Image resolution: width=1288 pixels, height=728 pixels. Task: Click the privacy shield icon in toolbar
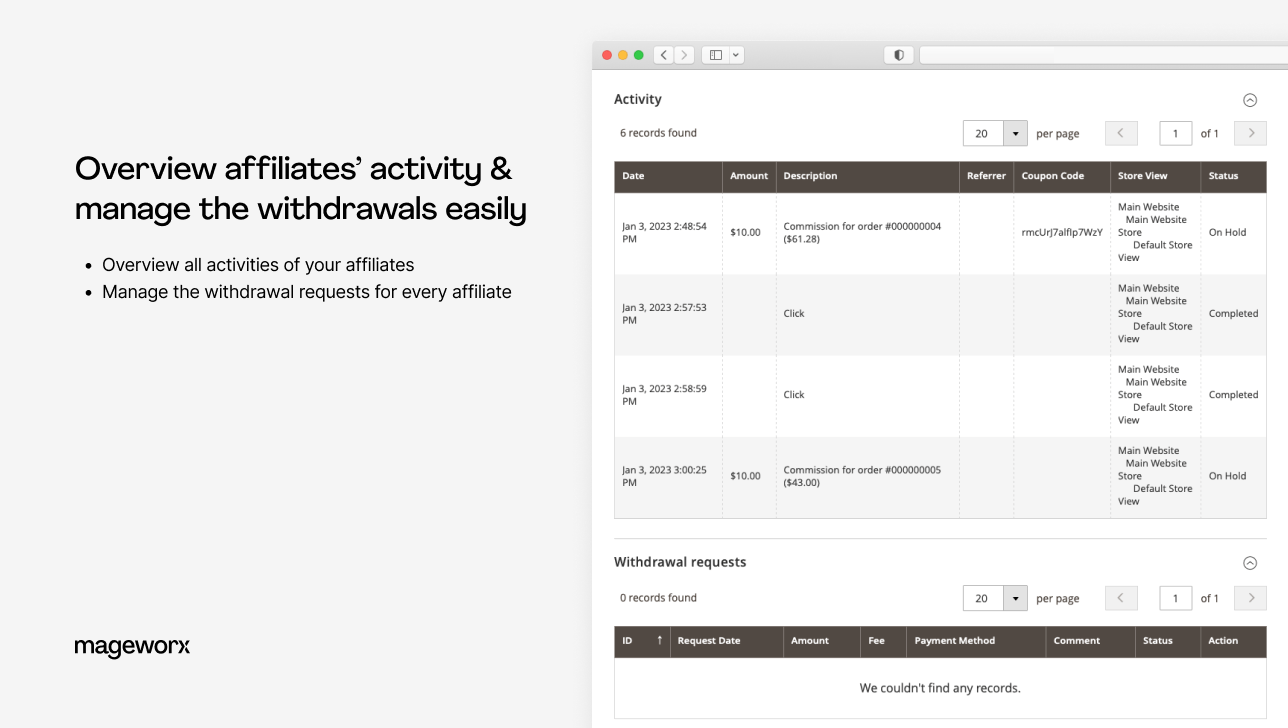pyautogui.click(x=899, y=55)
